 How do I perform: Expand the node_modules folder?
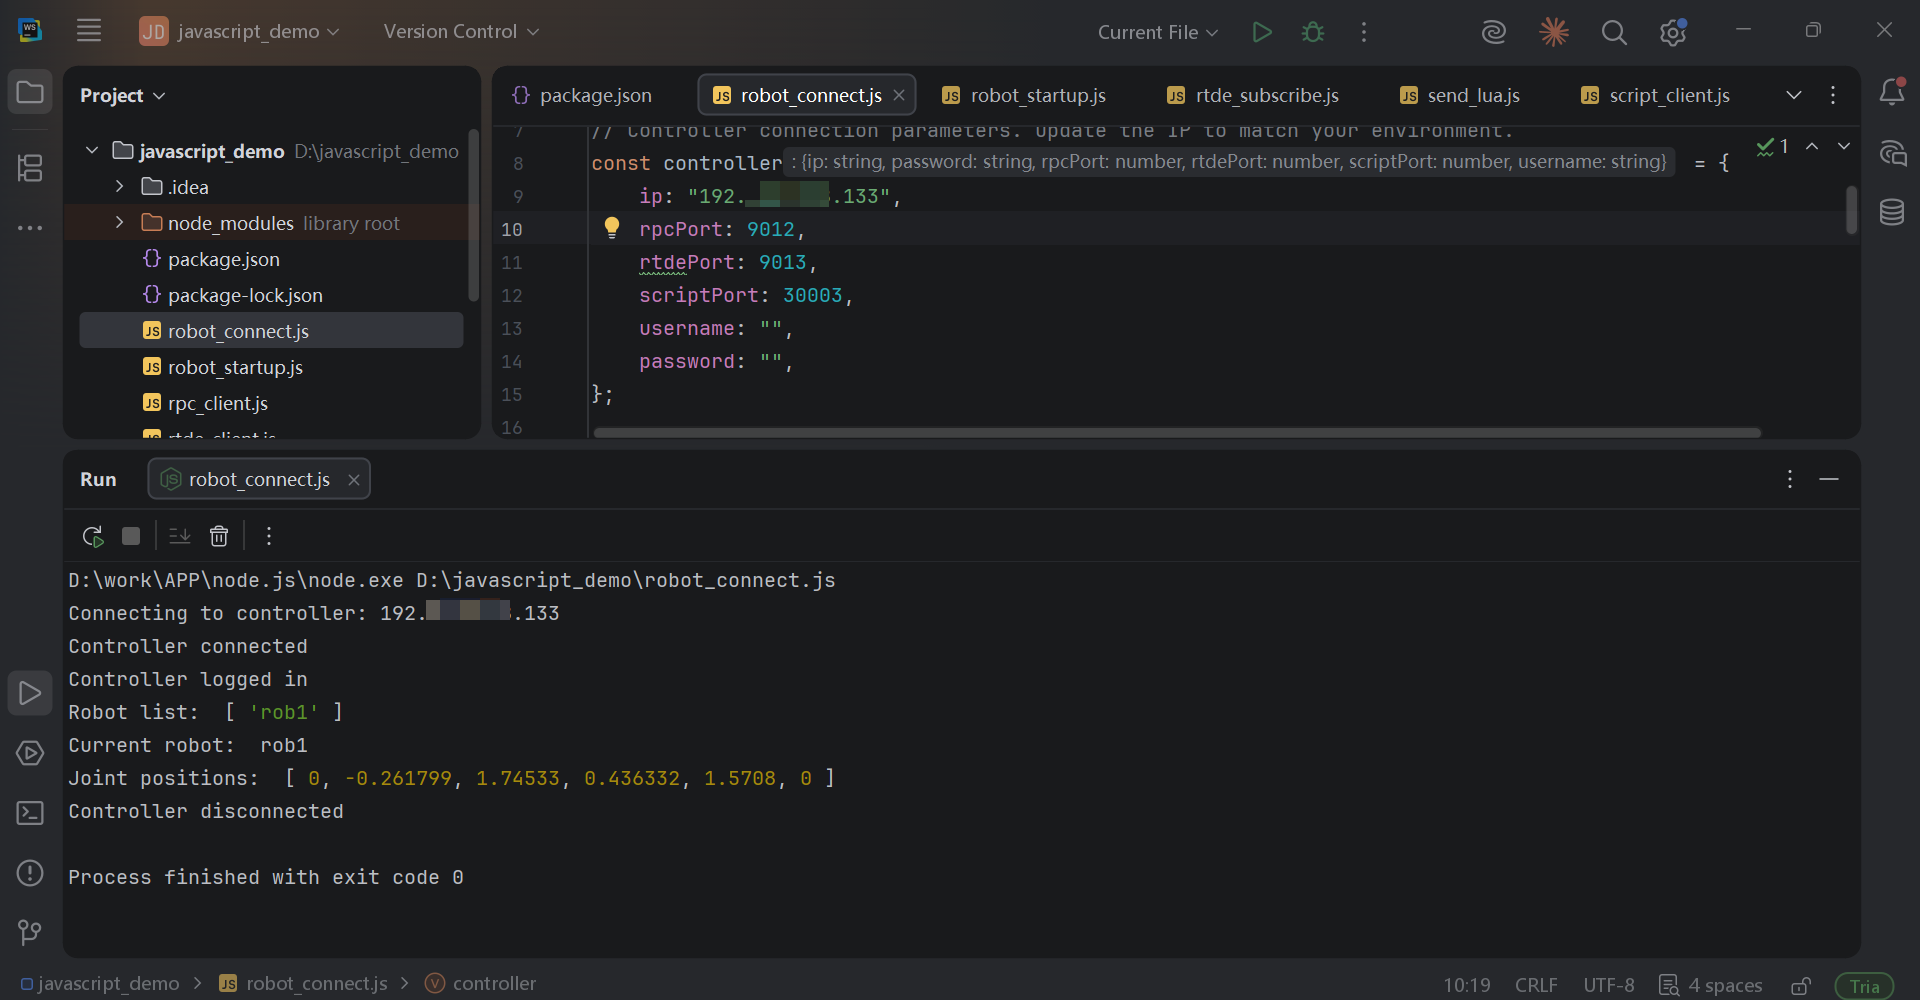click(120, 222)
